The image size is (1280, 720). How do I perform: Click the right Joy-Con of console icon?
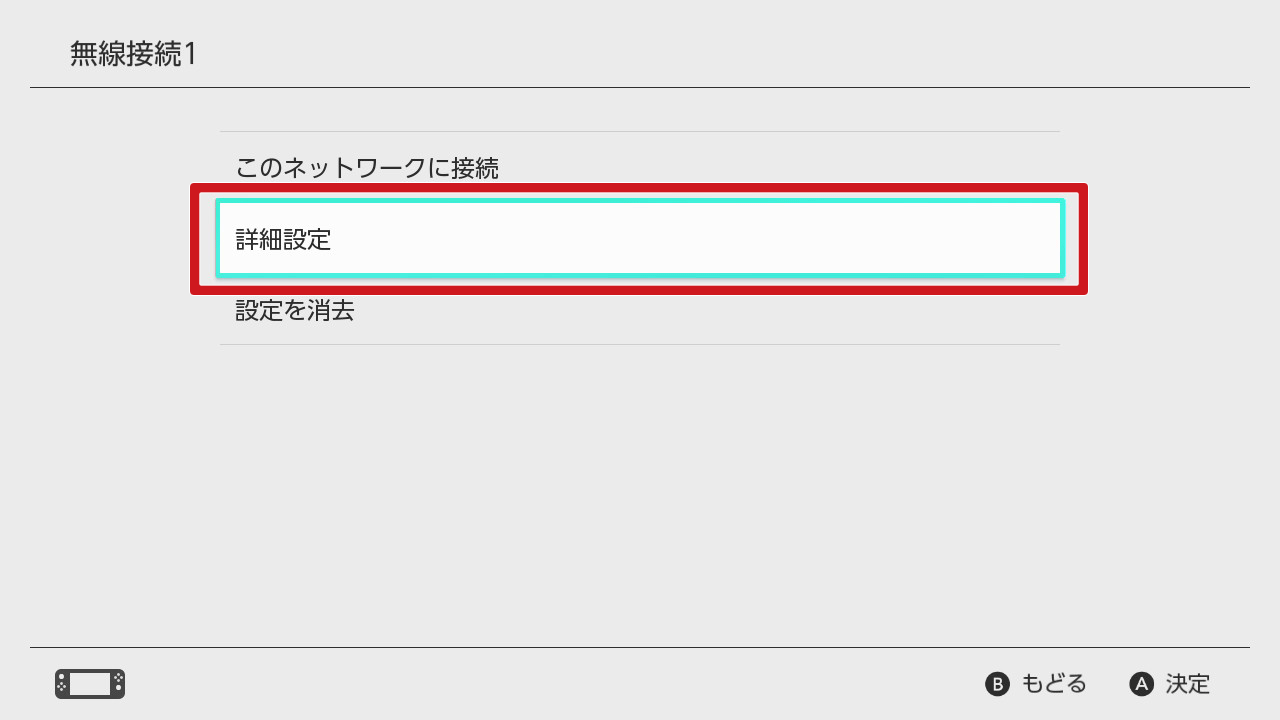(118, 684)
